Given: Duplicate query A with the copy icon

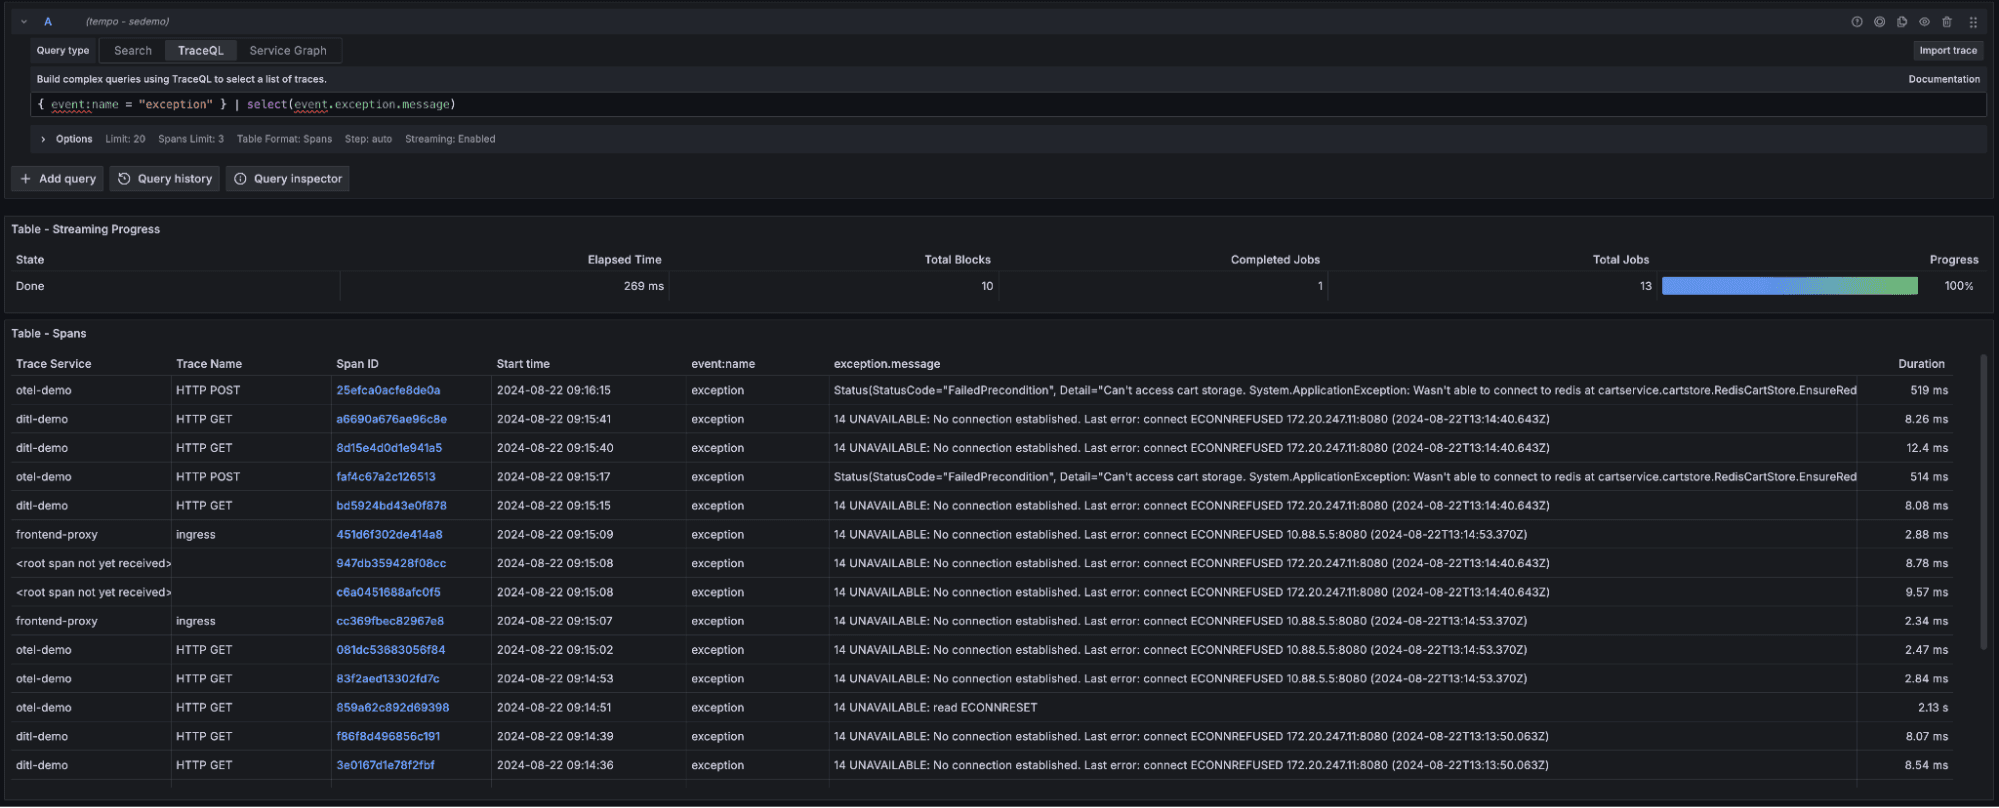Looking at the screenshot, I should (x=1902, y=22).
